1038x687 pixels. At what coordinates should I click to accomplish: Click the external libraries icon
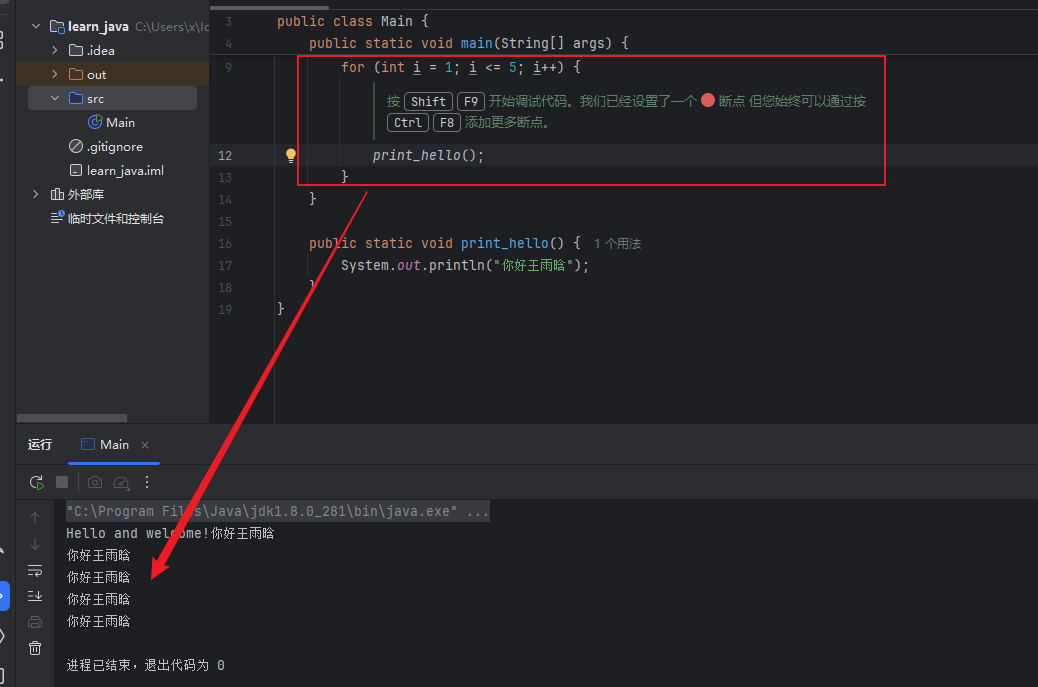57,195
